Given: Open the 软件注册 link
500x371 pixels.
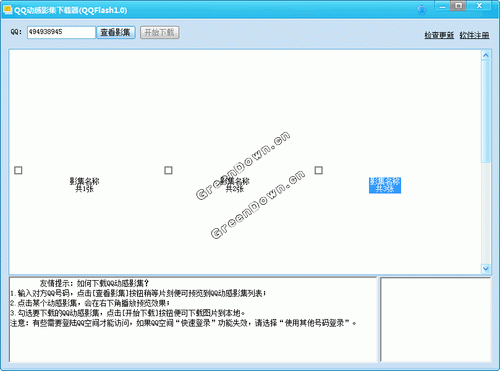Looking at the screenshot, I should pos(474,35).
